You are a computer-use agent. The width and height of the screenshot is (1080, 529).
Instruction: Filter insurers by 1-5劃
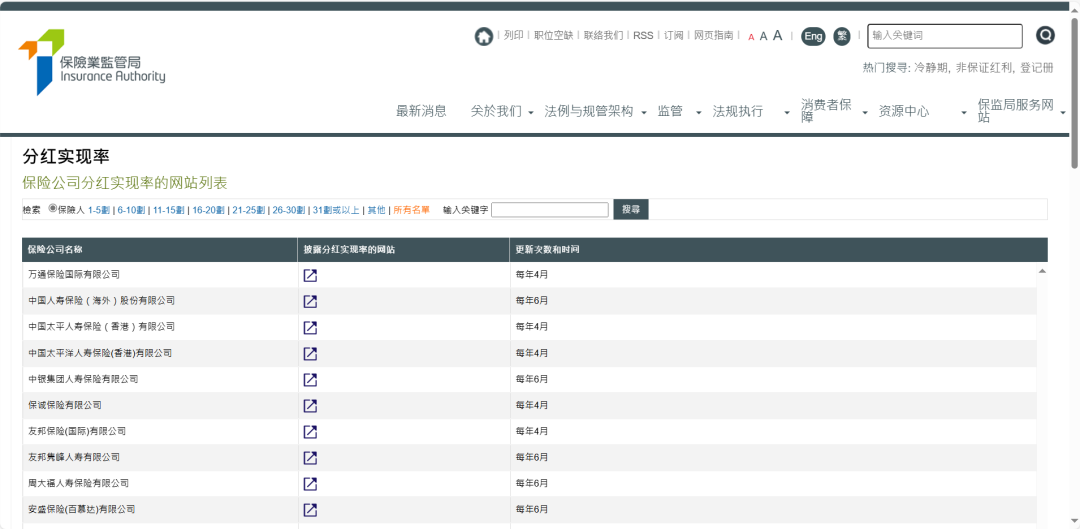[x=99, y=210]
